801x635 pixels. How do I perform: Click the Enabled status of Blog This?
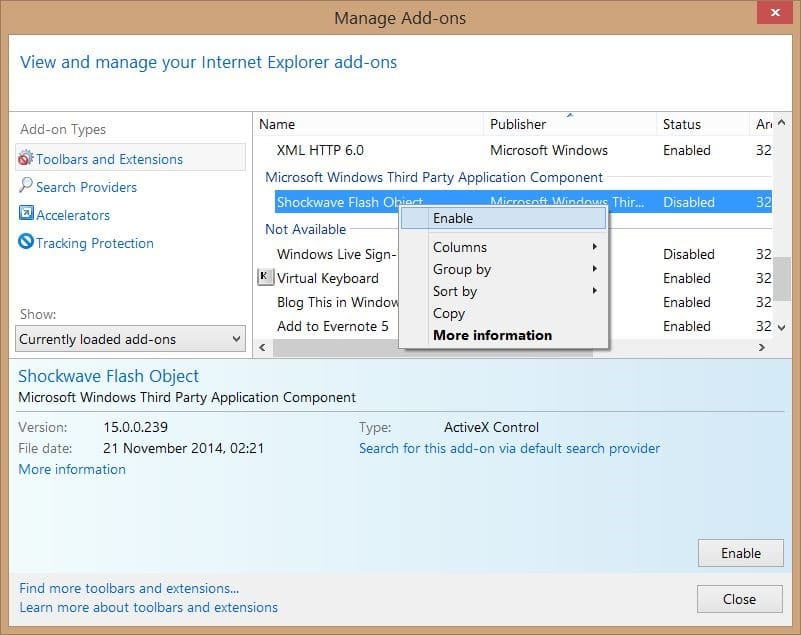coord(687,302)
